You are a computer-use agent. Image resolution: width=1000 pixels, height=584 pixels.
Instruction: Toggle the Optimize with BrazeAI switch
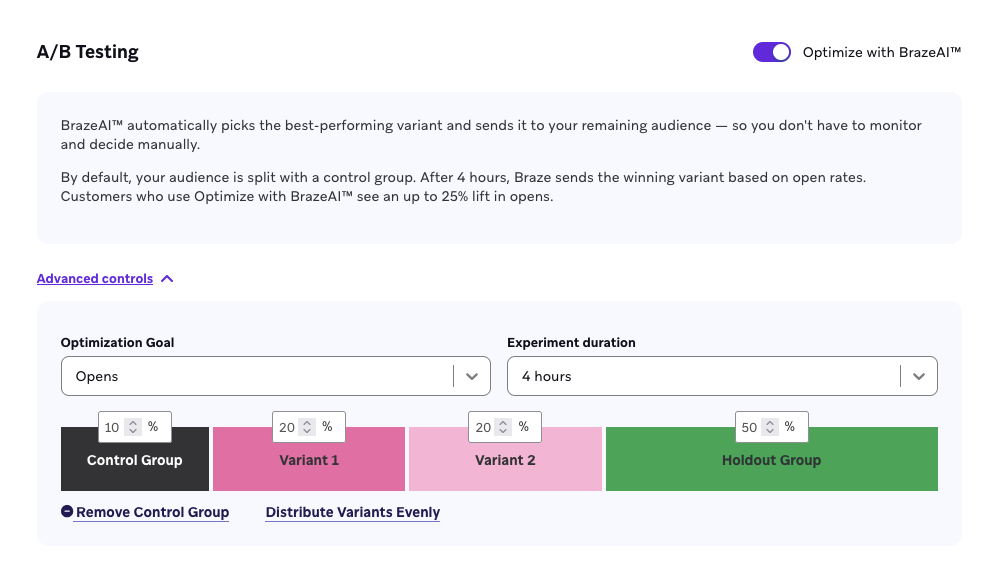(772, 52)
